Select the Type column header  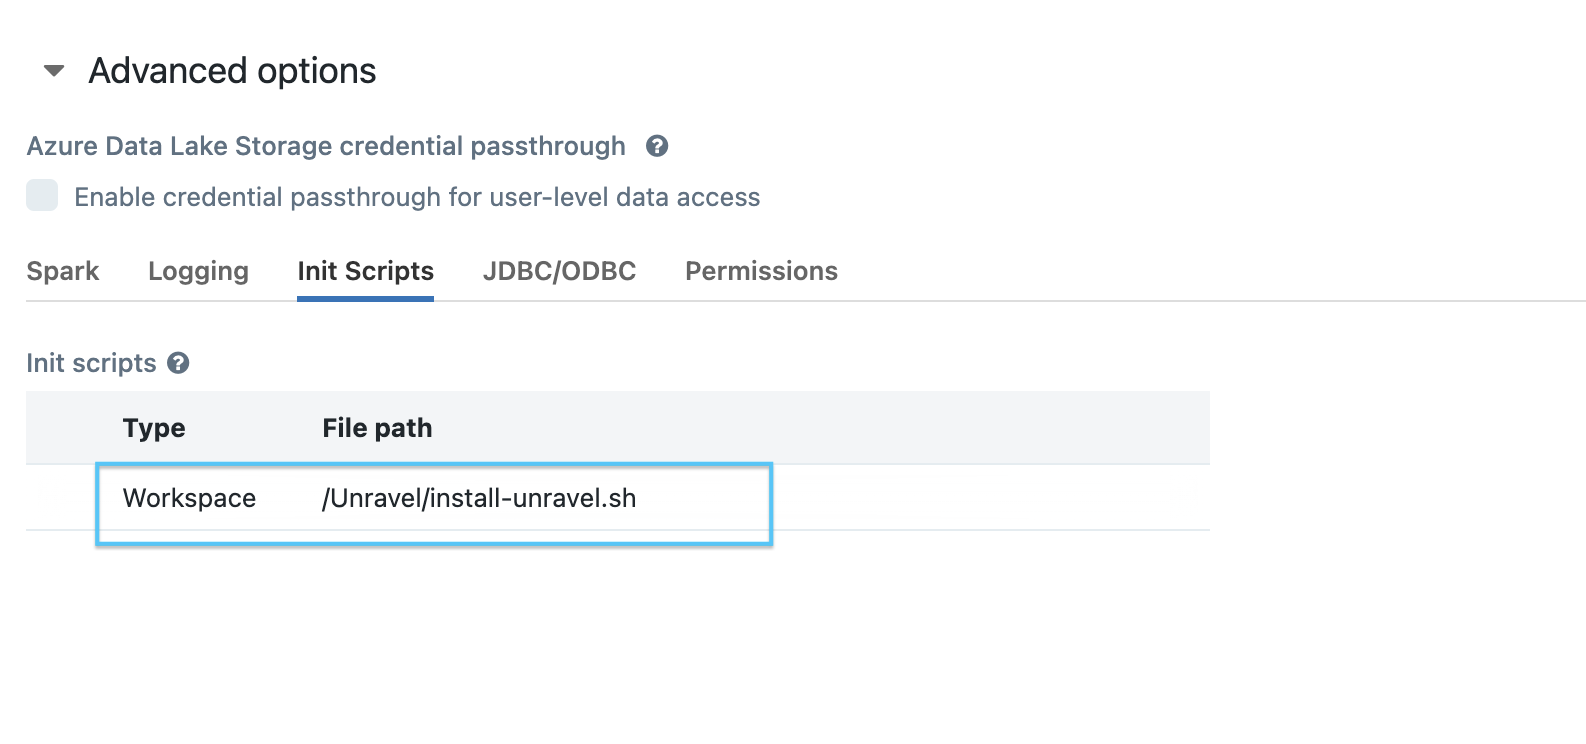point(154,428)
